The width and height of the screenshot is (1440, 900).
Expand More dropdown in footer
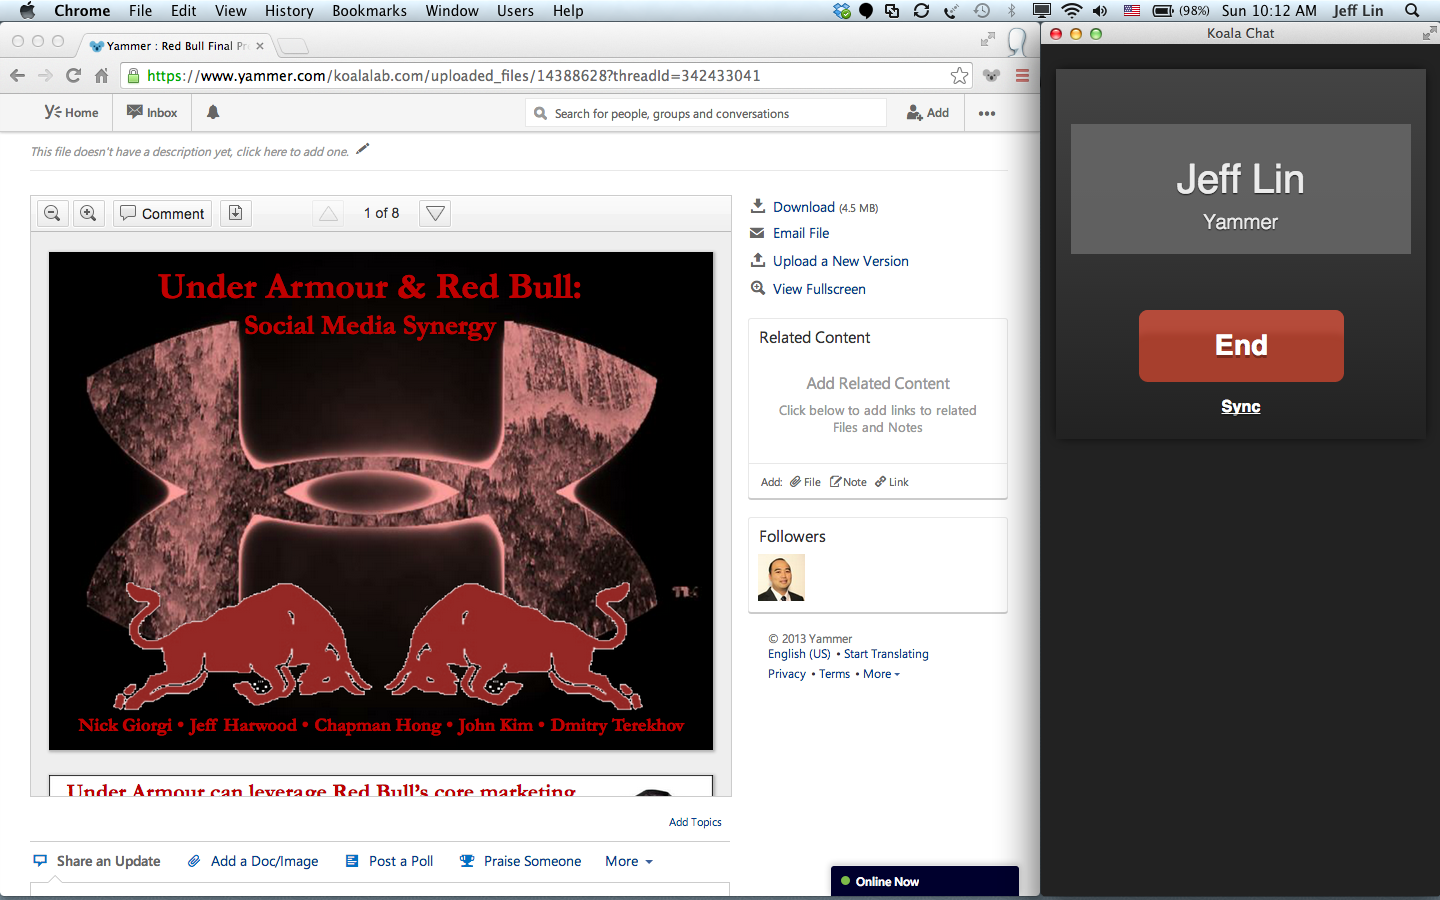click(881, 674)
